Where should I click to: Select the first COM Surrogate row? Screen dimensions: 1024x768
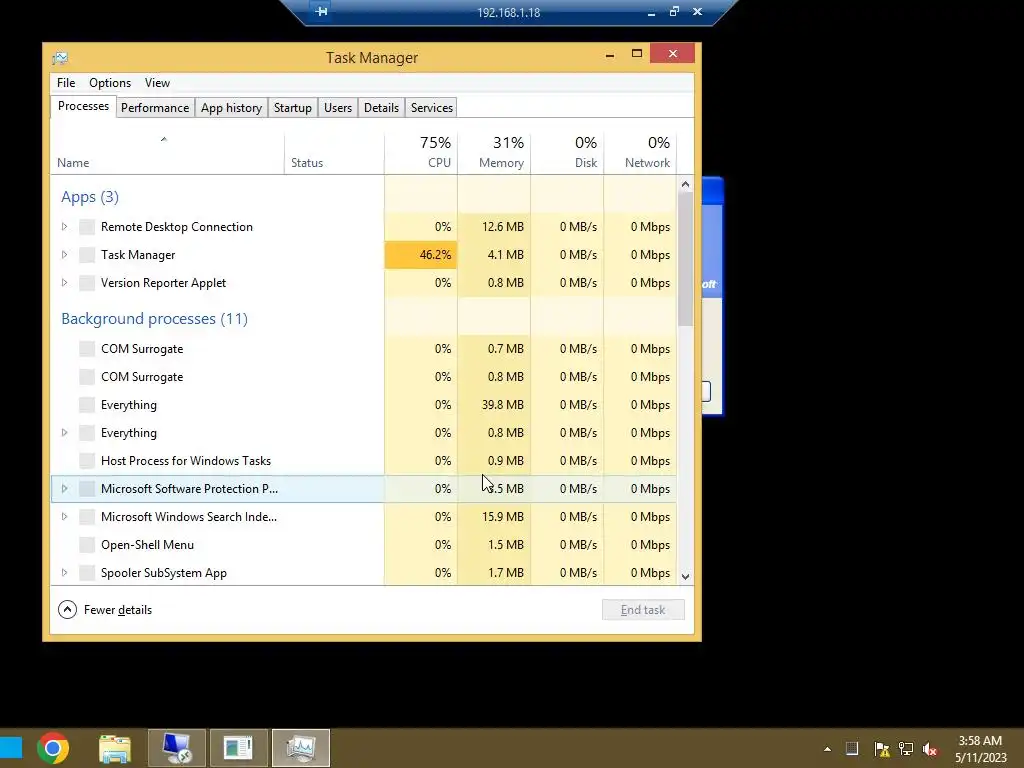(x=364, y=349)
